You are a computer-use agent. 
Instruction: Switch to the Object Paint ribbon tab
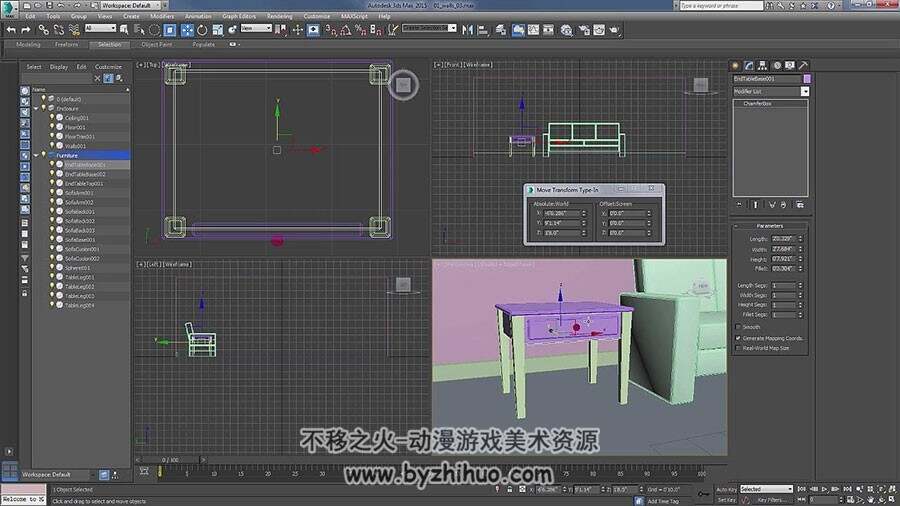pyautogui.click(x=157, y=44)
